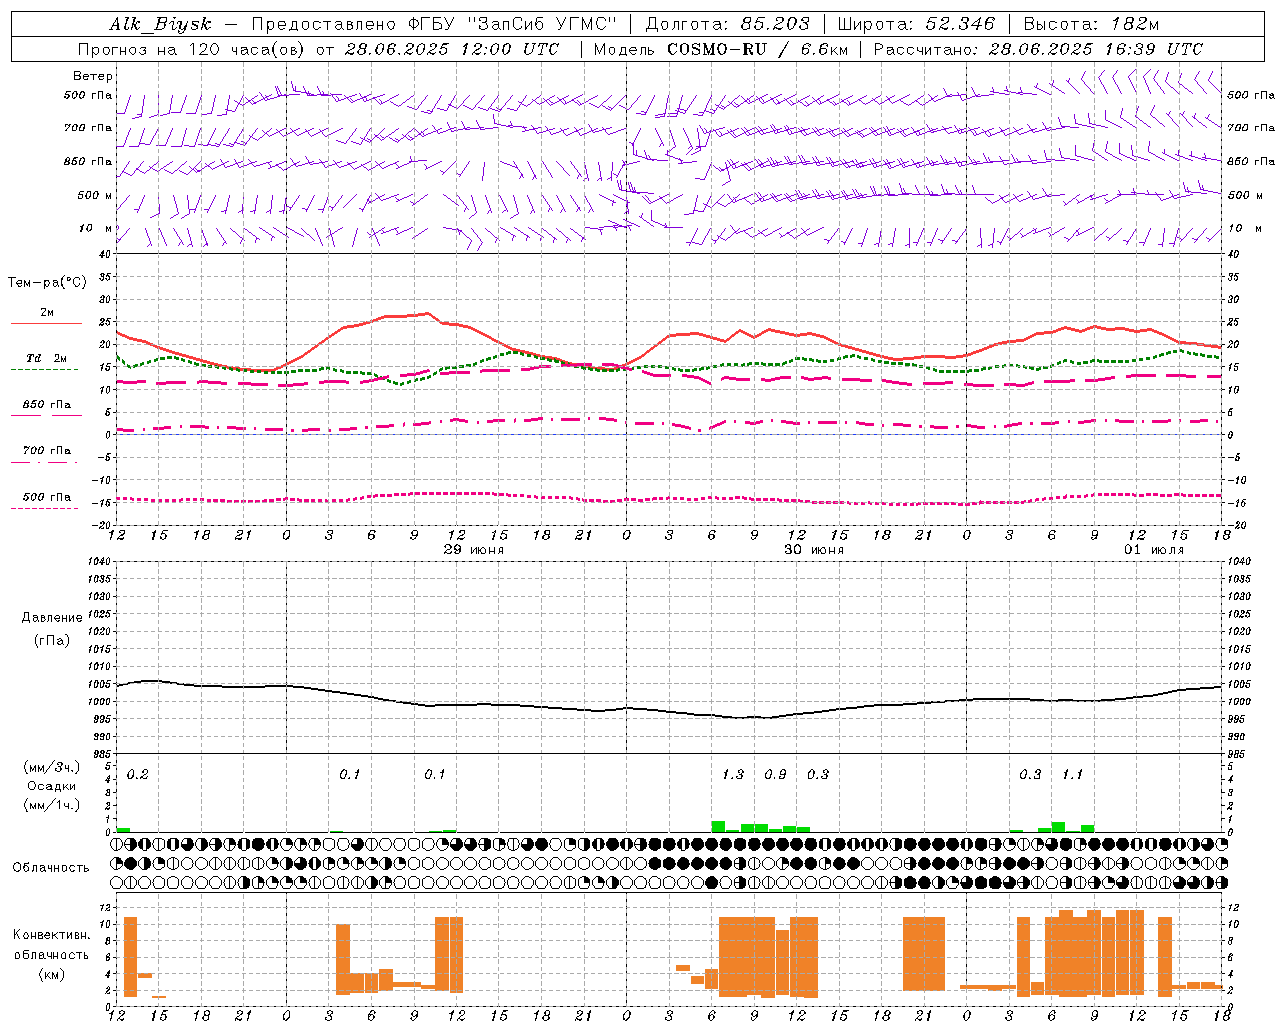Click the Рассчитано: 28.06.2025 16:39 UTC text
This screenshot has height=1024, width=1280.
(1038, 49)
